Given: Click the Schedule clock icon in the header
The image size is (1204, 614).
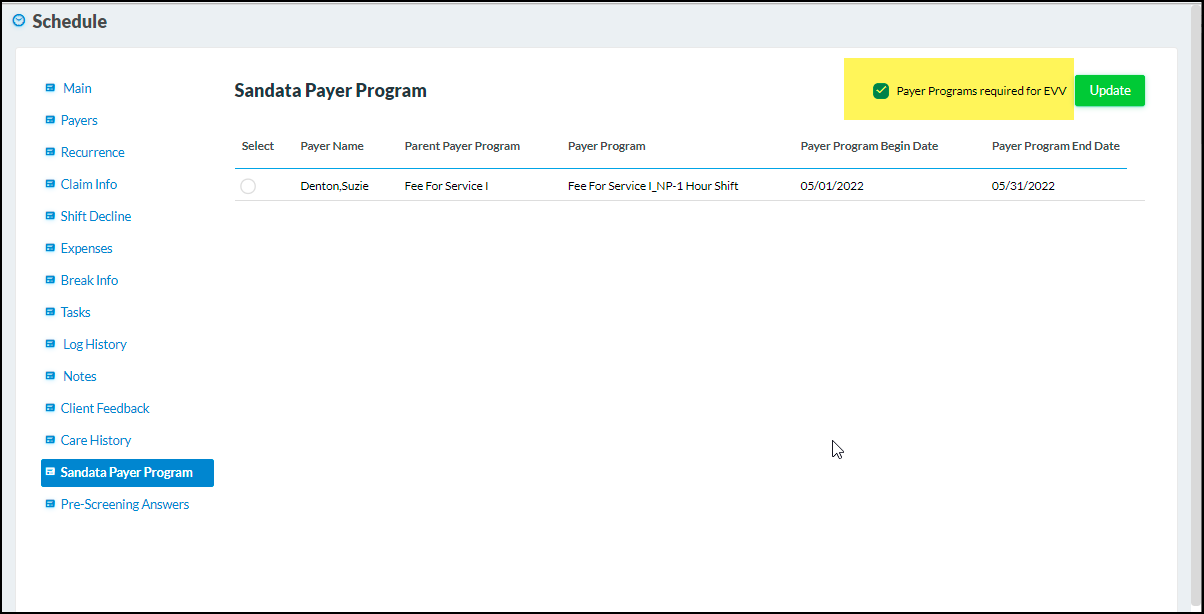Looking at the screenshot, I should [18, 20].
